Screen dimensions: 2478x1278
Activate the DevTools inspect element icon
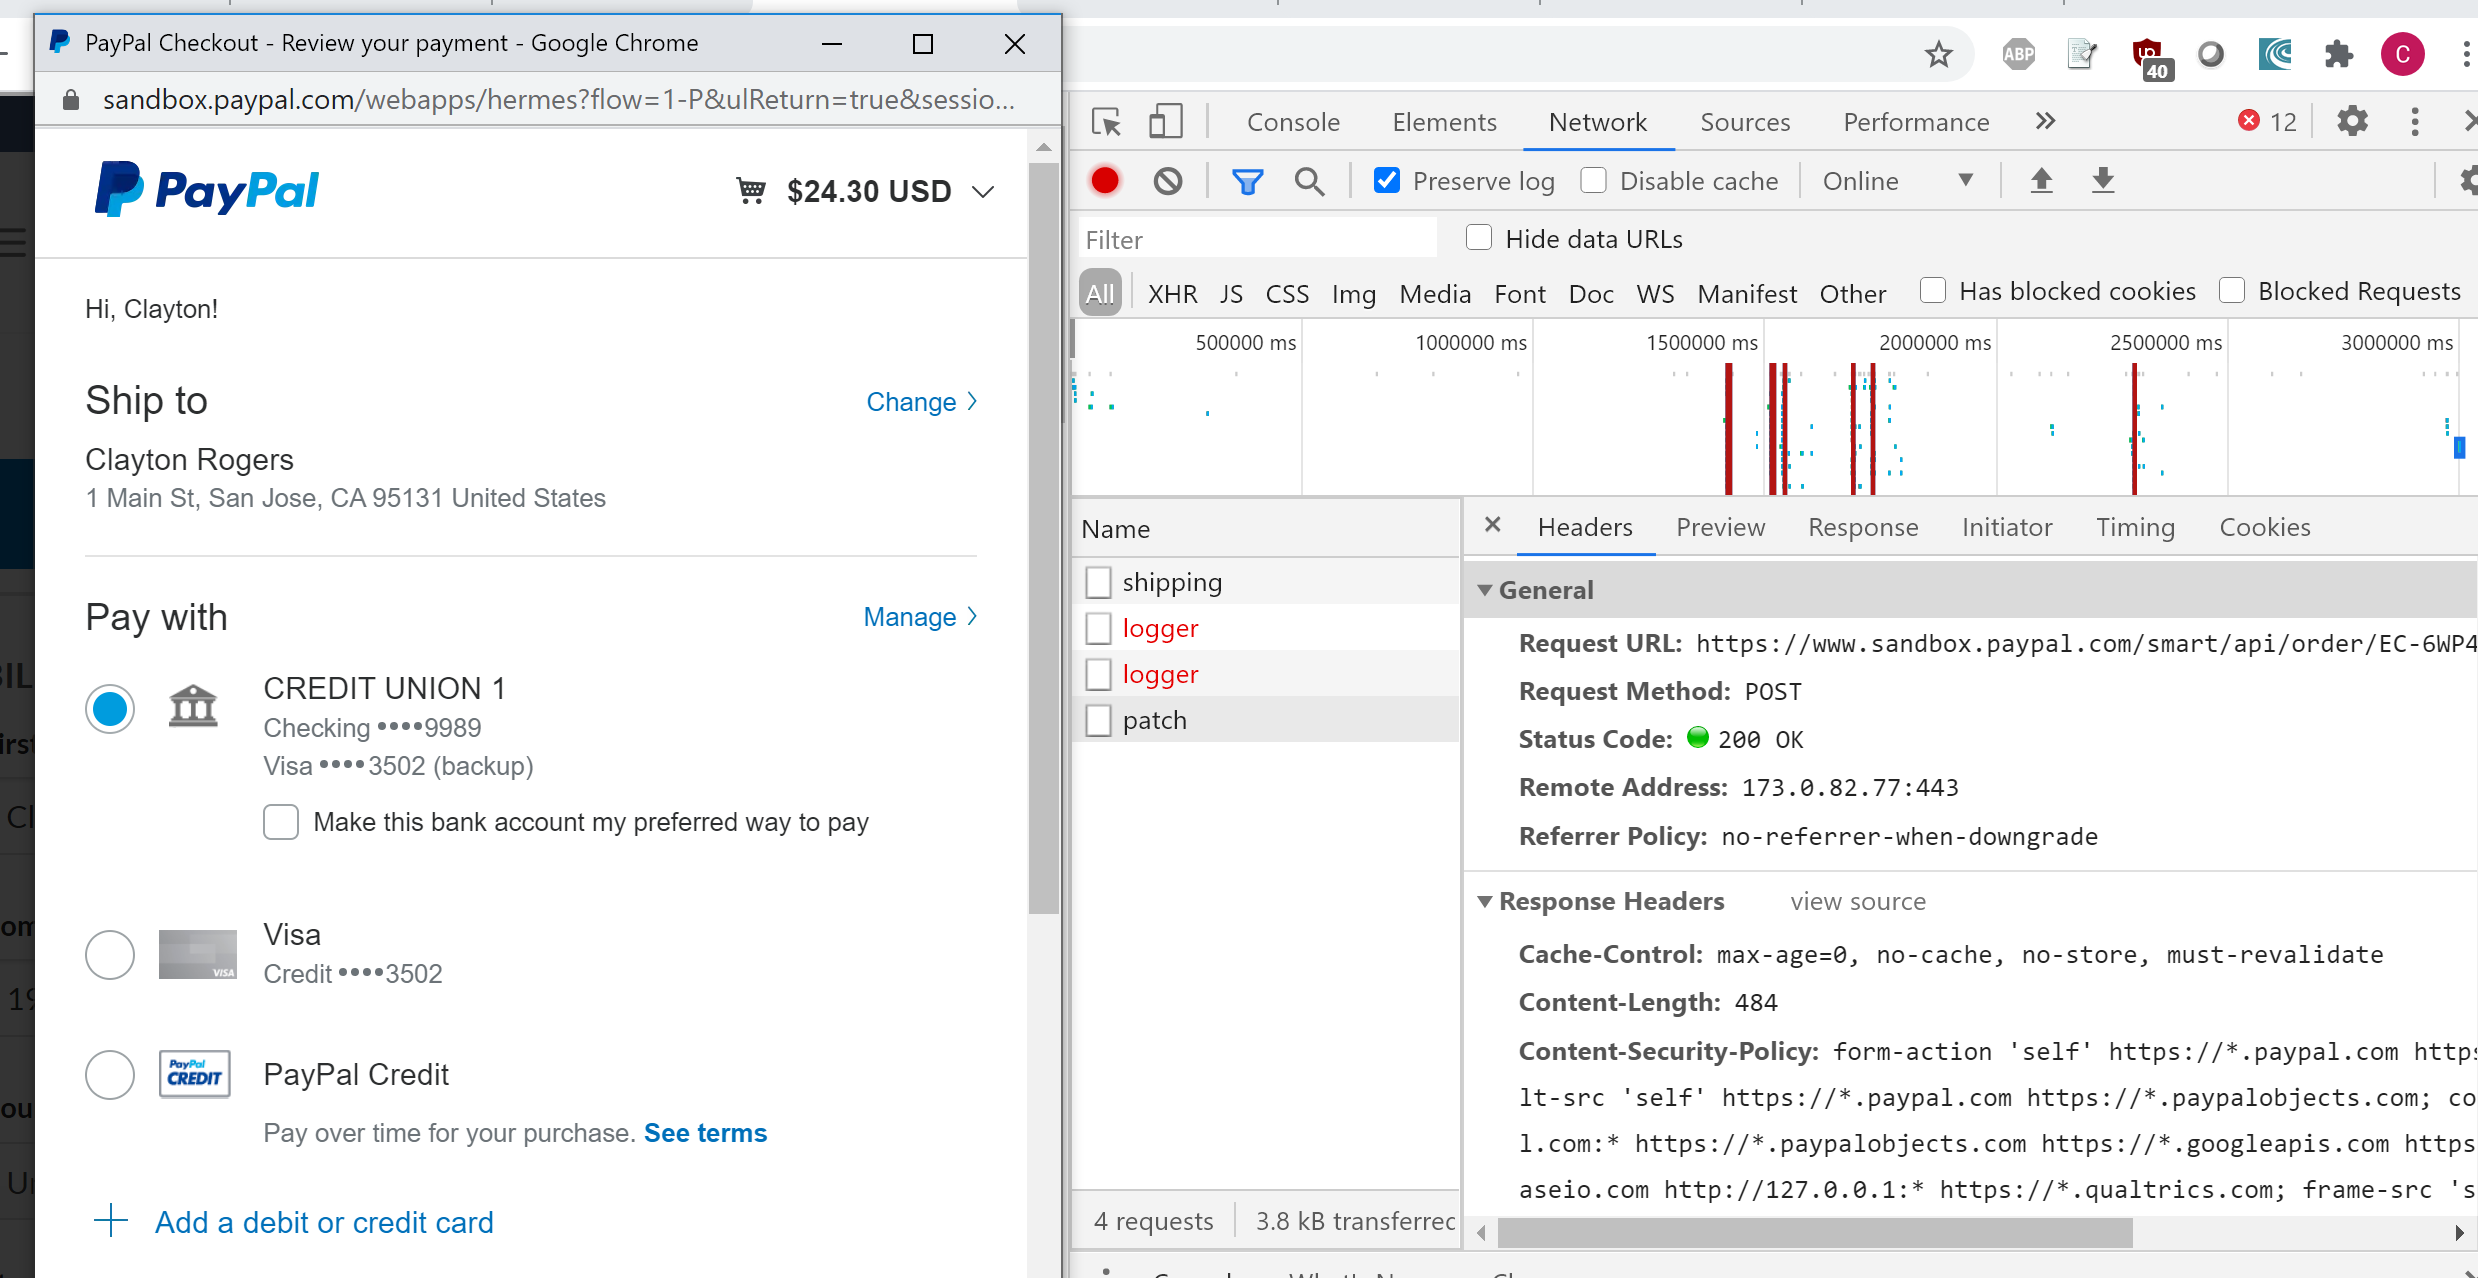point(1106,122)
